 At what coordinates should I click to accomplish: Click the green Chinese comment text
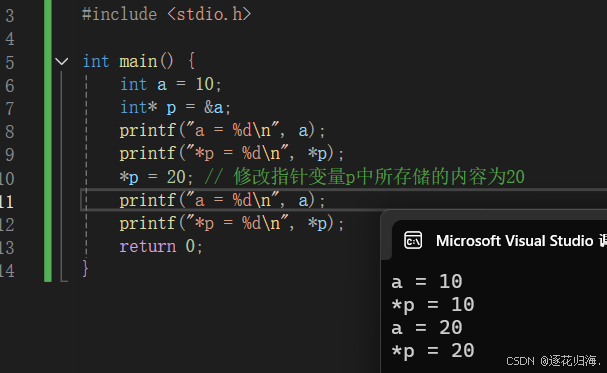(364, 177)
